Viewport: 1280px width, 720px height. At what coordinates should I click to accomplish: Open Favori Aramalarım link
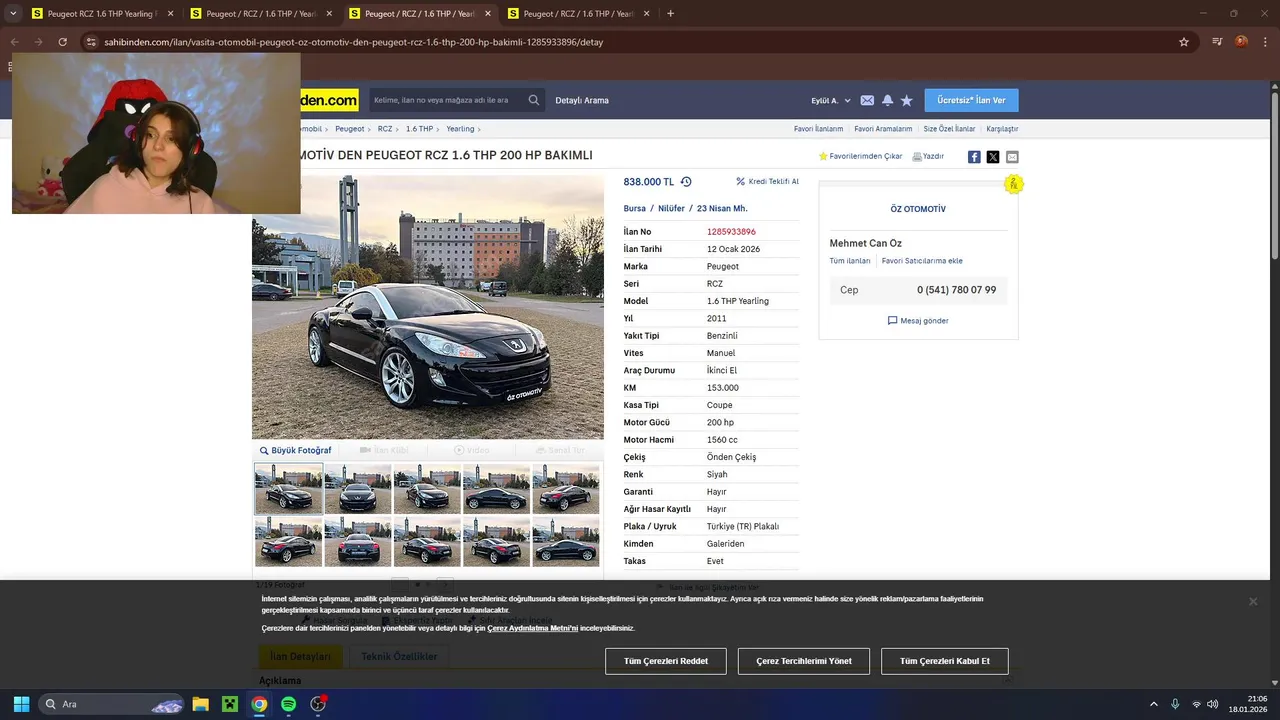883,129
